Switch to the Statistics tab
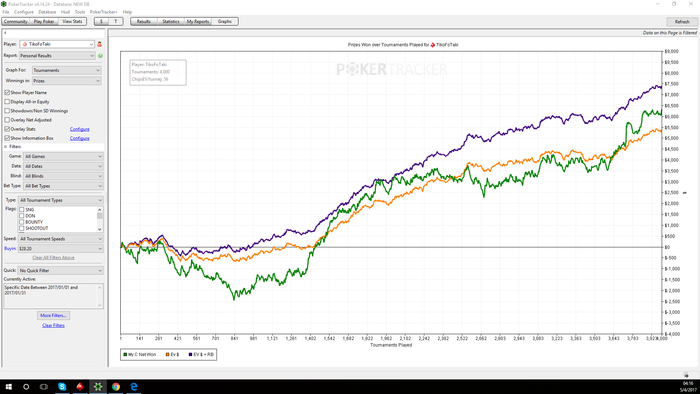The image size is (700, 394). [x=171, y=21]
